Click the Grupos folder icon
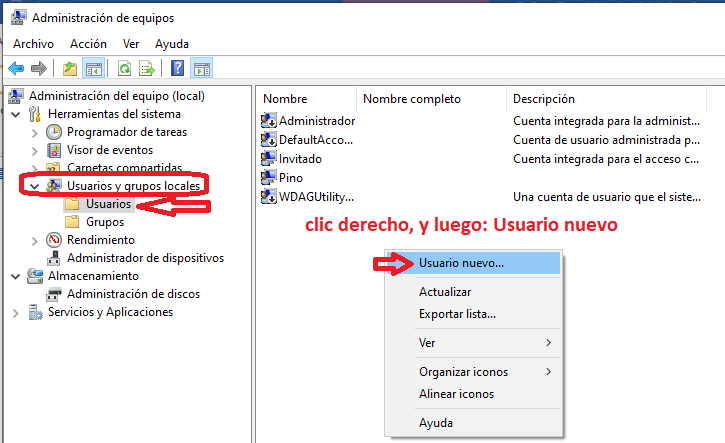The width and height of the screenshot is (725, 443). click(x=72, y=222)
